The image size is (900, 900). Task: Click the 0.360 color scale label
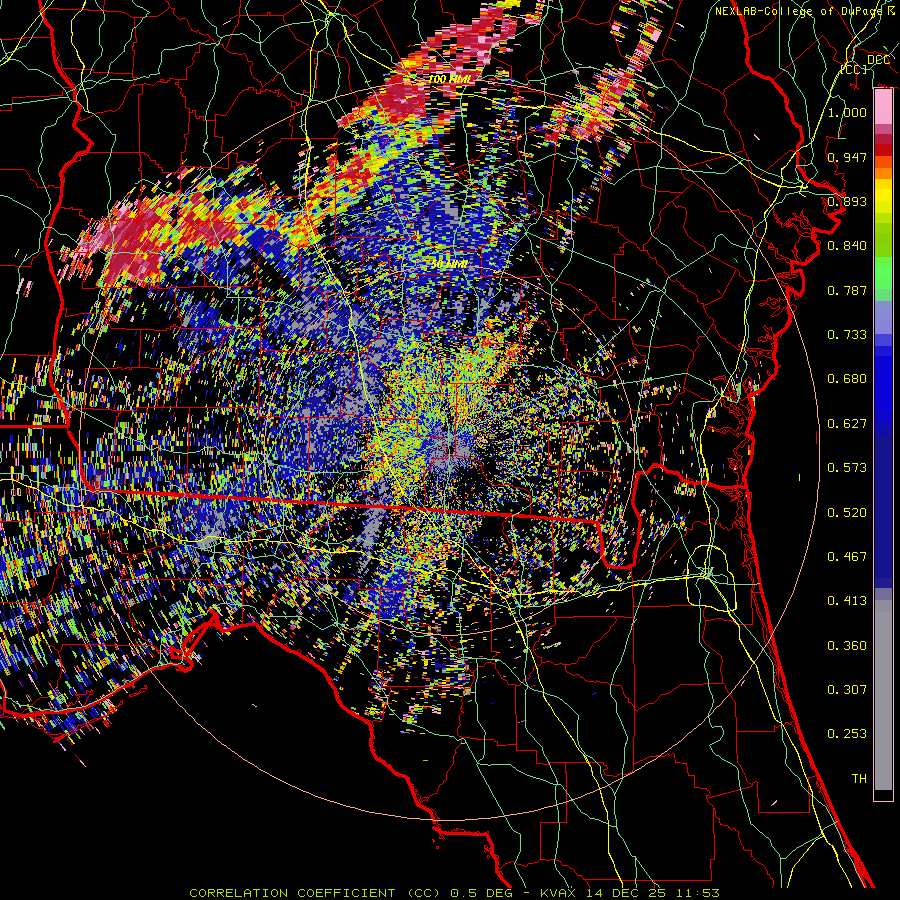[847, 646]
